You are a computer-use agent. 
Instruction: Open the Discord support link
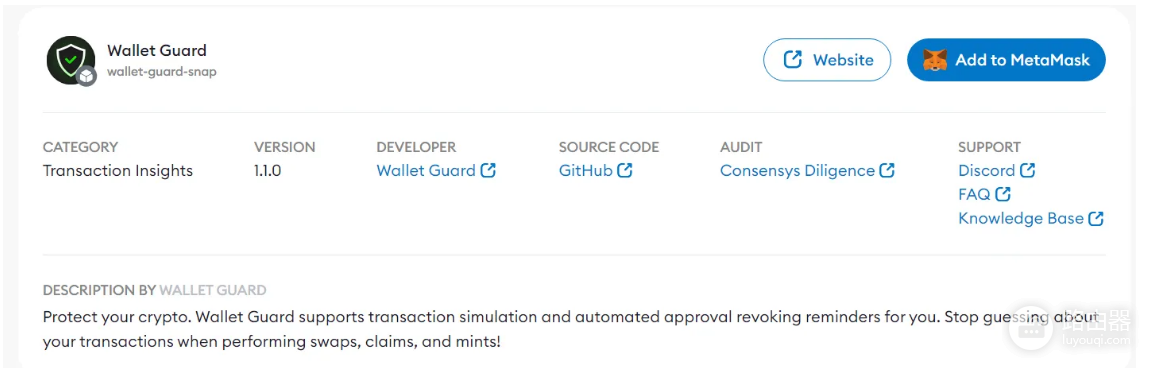pos(986,171)
